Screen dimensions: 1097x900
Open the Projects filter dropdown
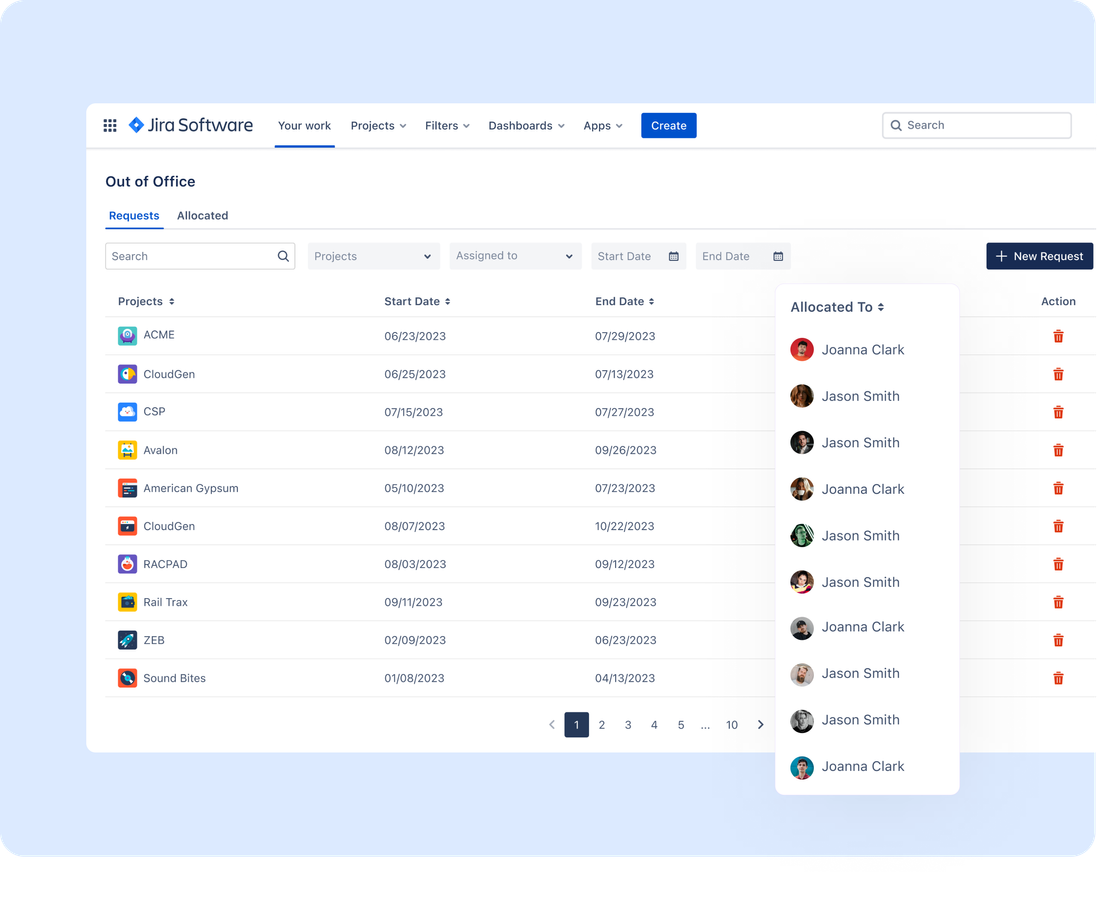[x=374, y=256]
